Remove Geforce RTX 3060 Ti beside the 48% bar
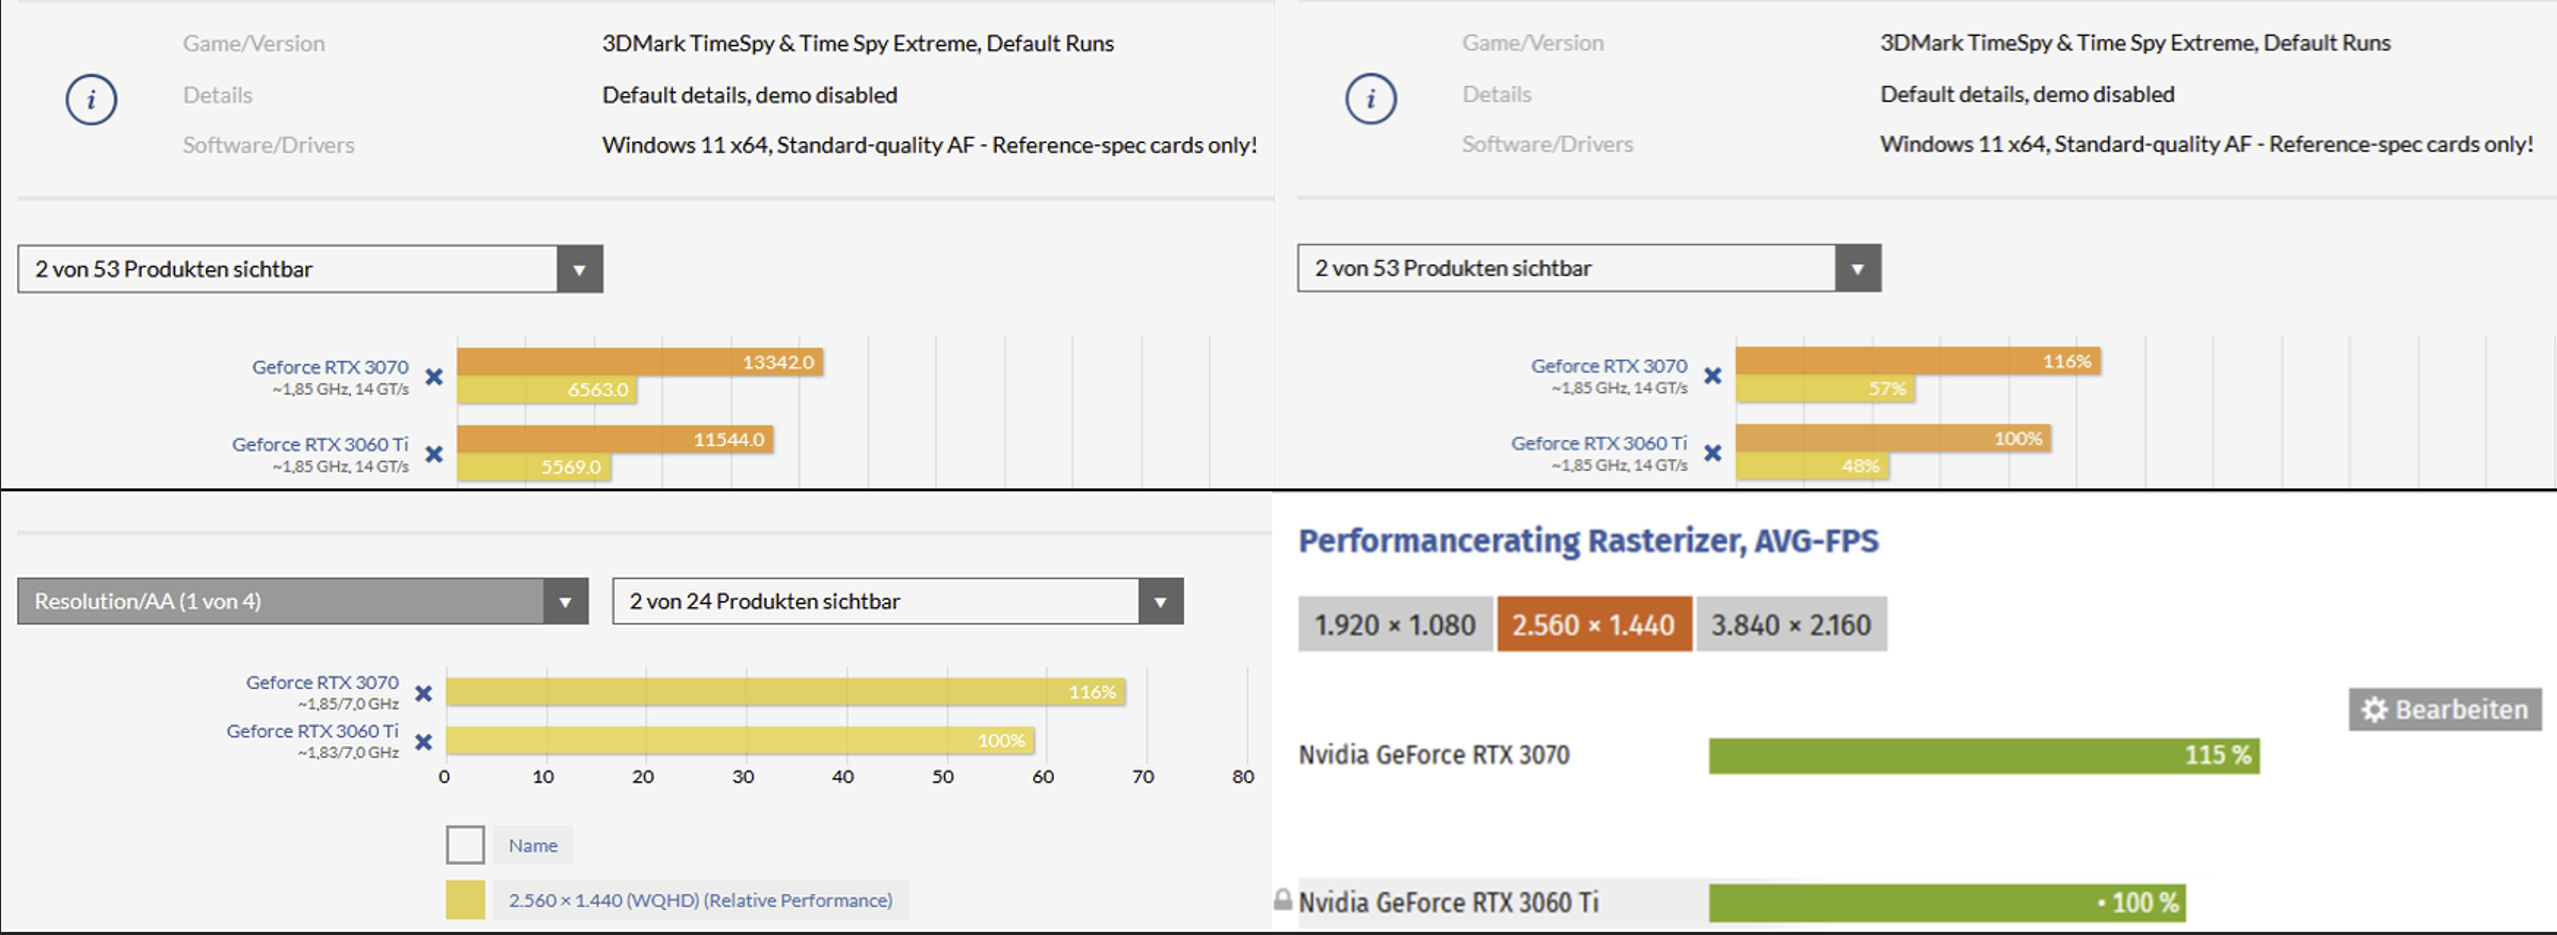 (1713, 453)
